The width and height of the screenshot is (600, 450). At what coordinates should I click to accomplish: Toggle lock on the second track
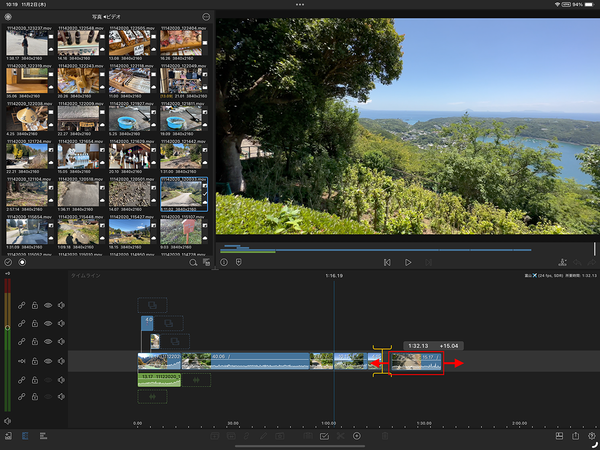click(x=35, y=323)
